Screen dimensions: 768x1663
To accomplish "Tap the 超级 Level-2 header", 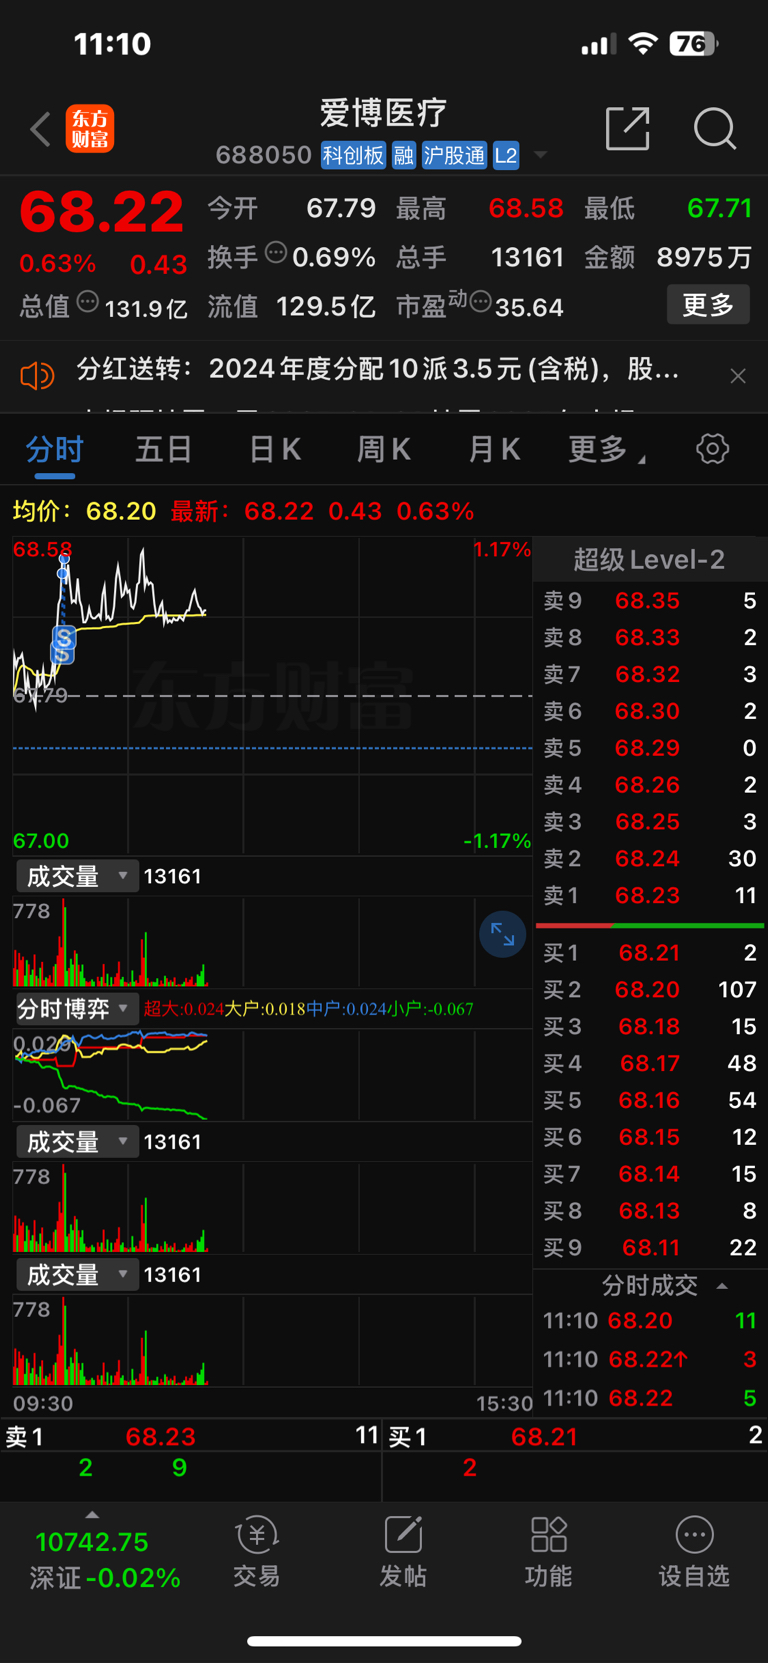I will [x=649, y=560].
